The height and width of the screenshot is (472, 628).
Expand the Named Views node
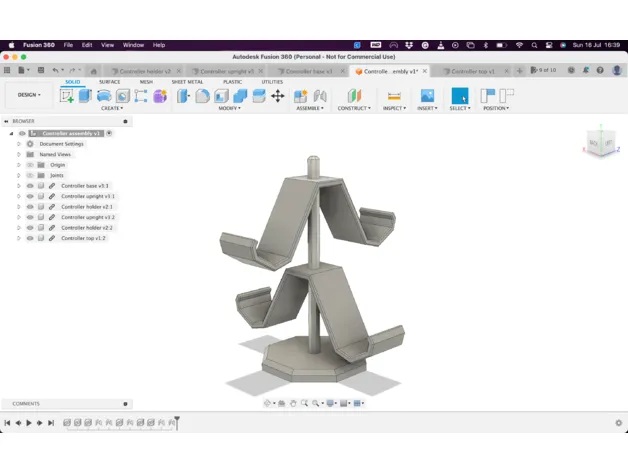point(18,154)
